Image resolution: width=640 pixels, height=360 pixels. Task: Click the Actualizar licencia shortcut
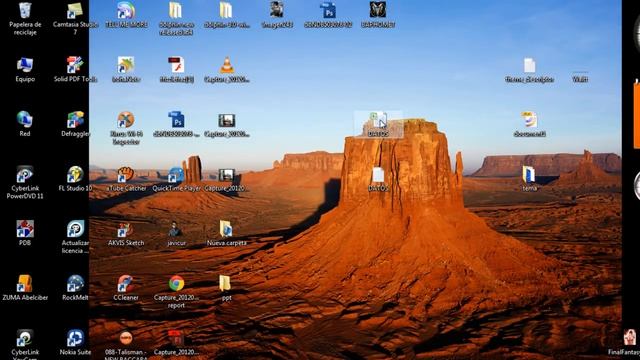75,229
